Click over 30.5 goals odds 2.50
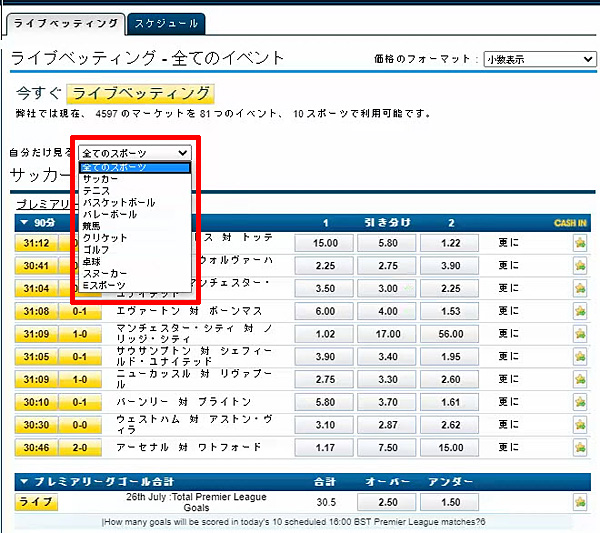This screenshot has width=600, height=533. [387, 502]
